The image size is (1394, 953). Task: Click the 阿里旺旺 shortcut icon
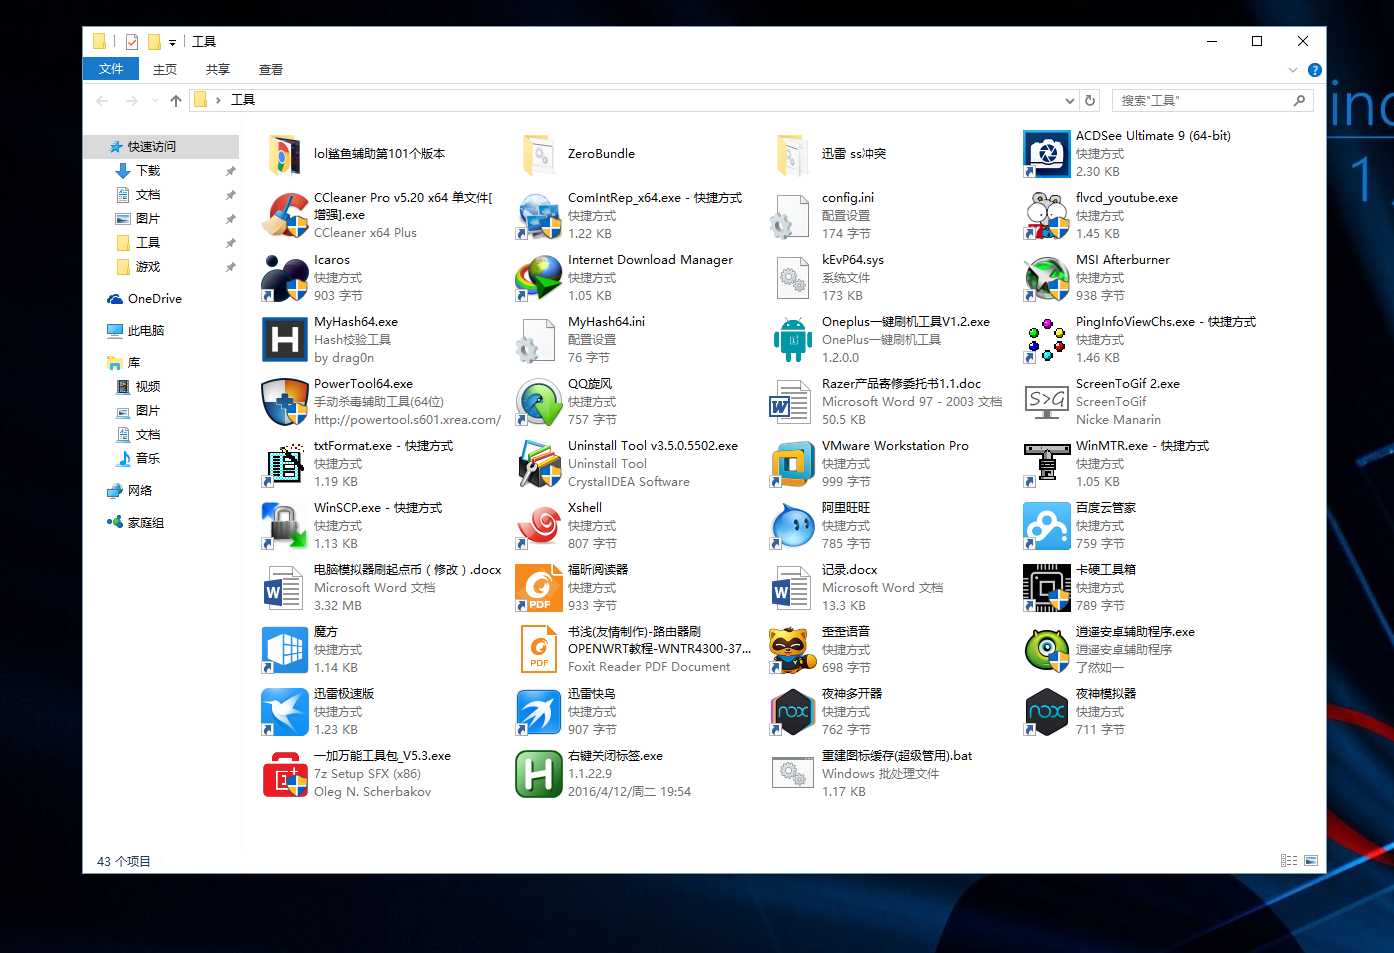[793, 526]
